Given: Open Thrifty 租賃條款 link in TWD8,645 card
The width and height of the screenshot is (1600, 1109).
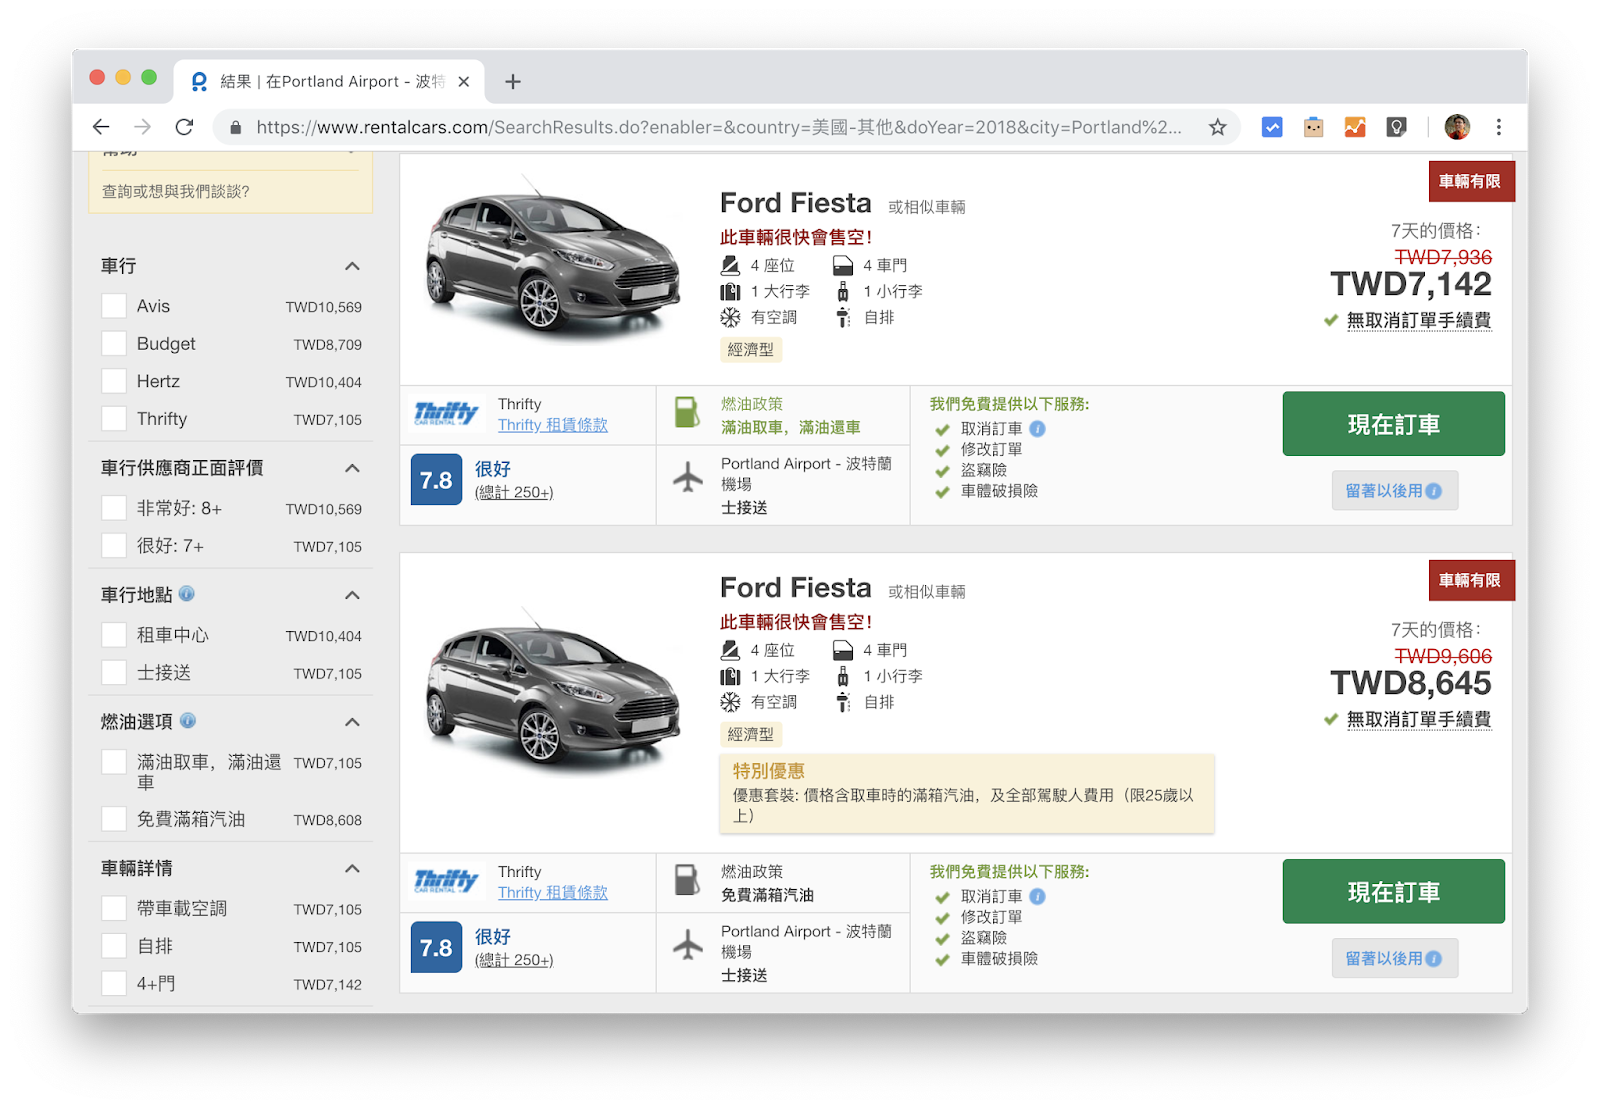Looking at the screenshot, I should [x=553, y=893].
